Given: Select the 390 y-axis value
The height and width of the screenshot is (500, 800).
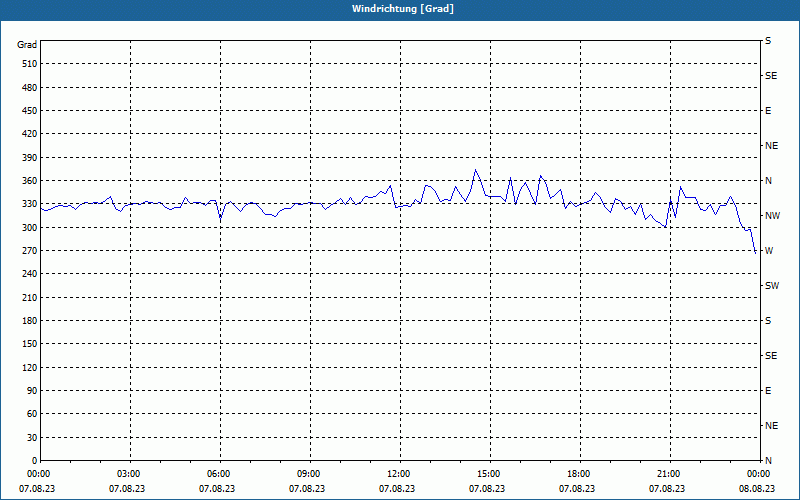Looking at the screenshot, I should click(x=30, y=158).
